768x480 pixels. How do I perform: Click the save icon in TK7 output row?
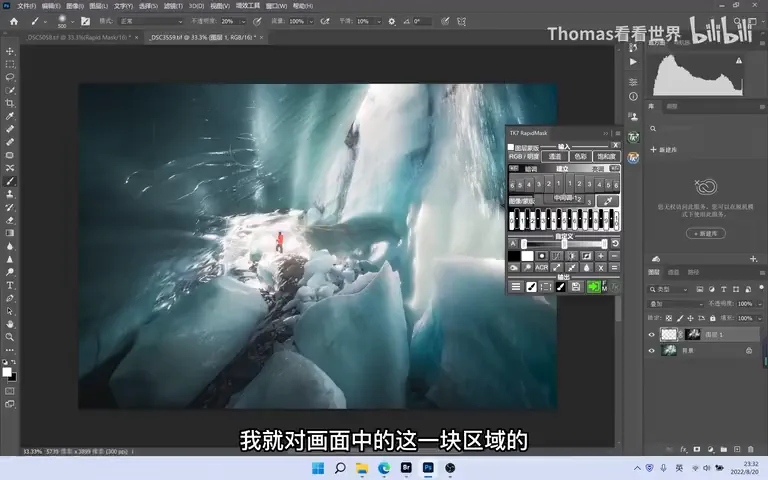576,287
